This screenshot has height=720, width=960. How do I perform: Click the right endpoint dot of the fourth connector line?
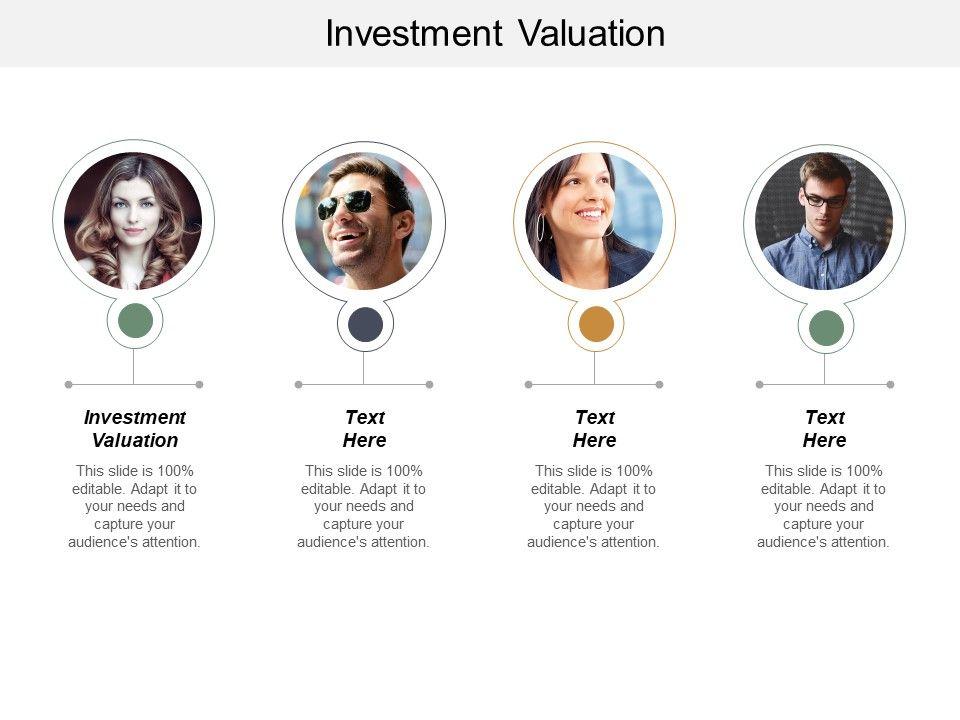[890, 384]
